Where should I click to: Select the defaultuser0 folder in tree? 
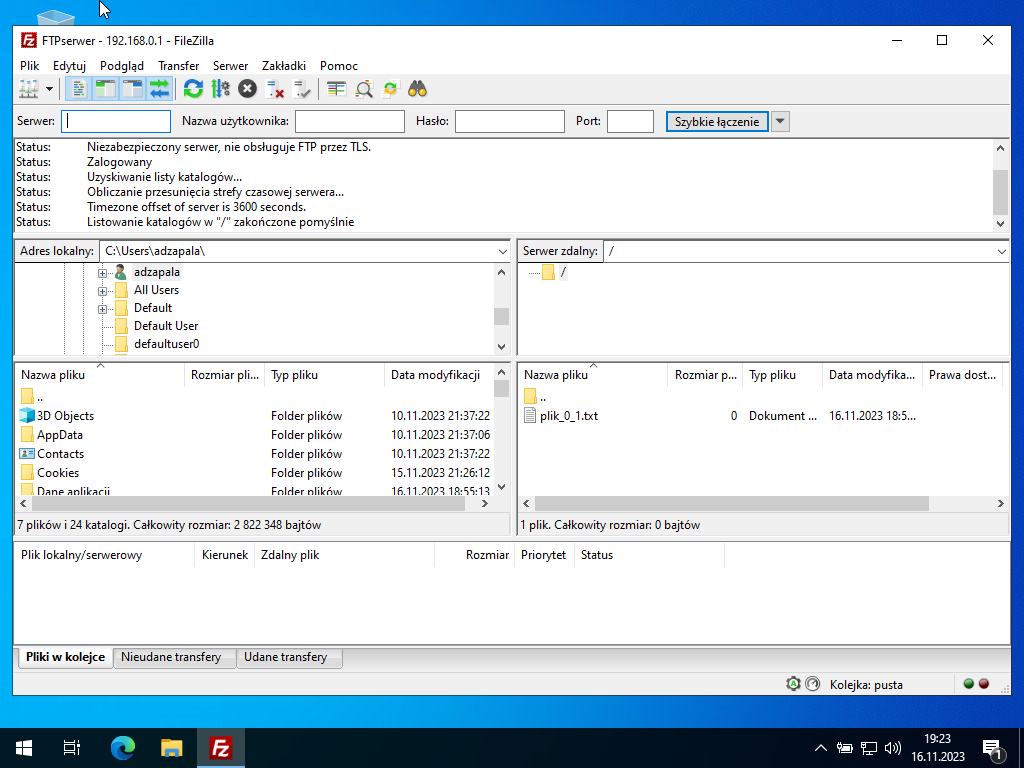[x=167, y=344]
